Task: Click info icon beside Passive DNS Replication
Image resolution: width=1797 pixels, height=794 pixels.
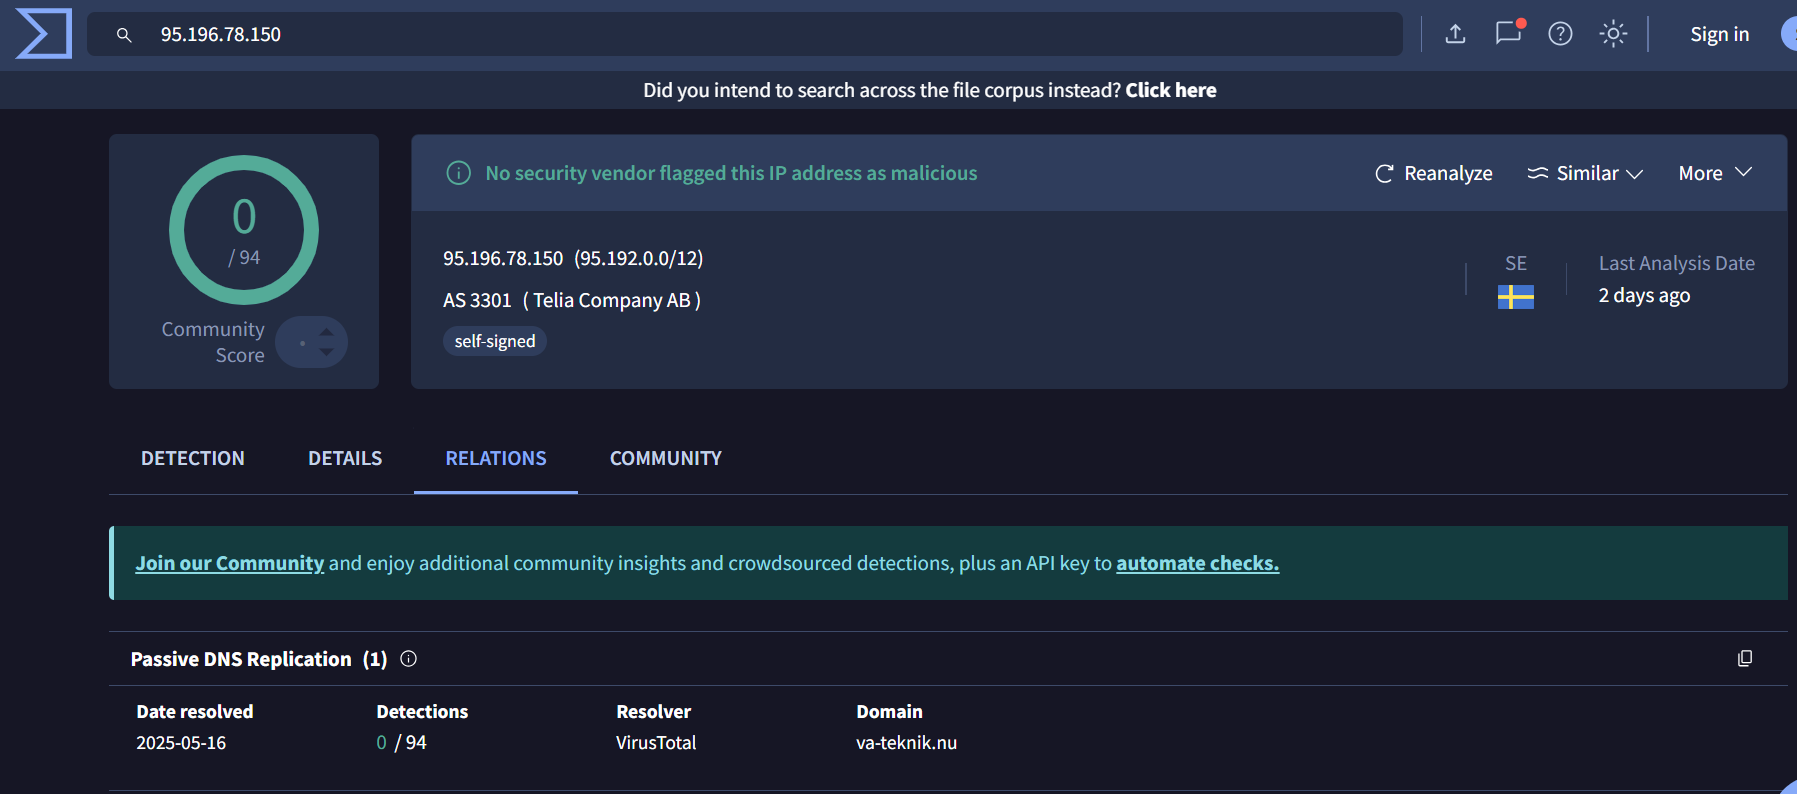Action: coord(408,658)
